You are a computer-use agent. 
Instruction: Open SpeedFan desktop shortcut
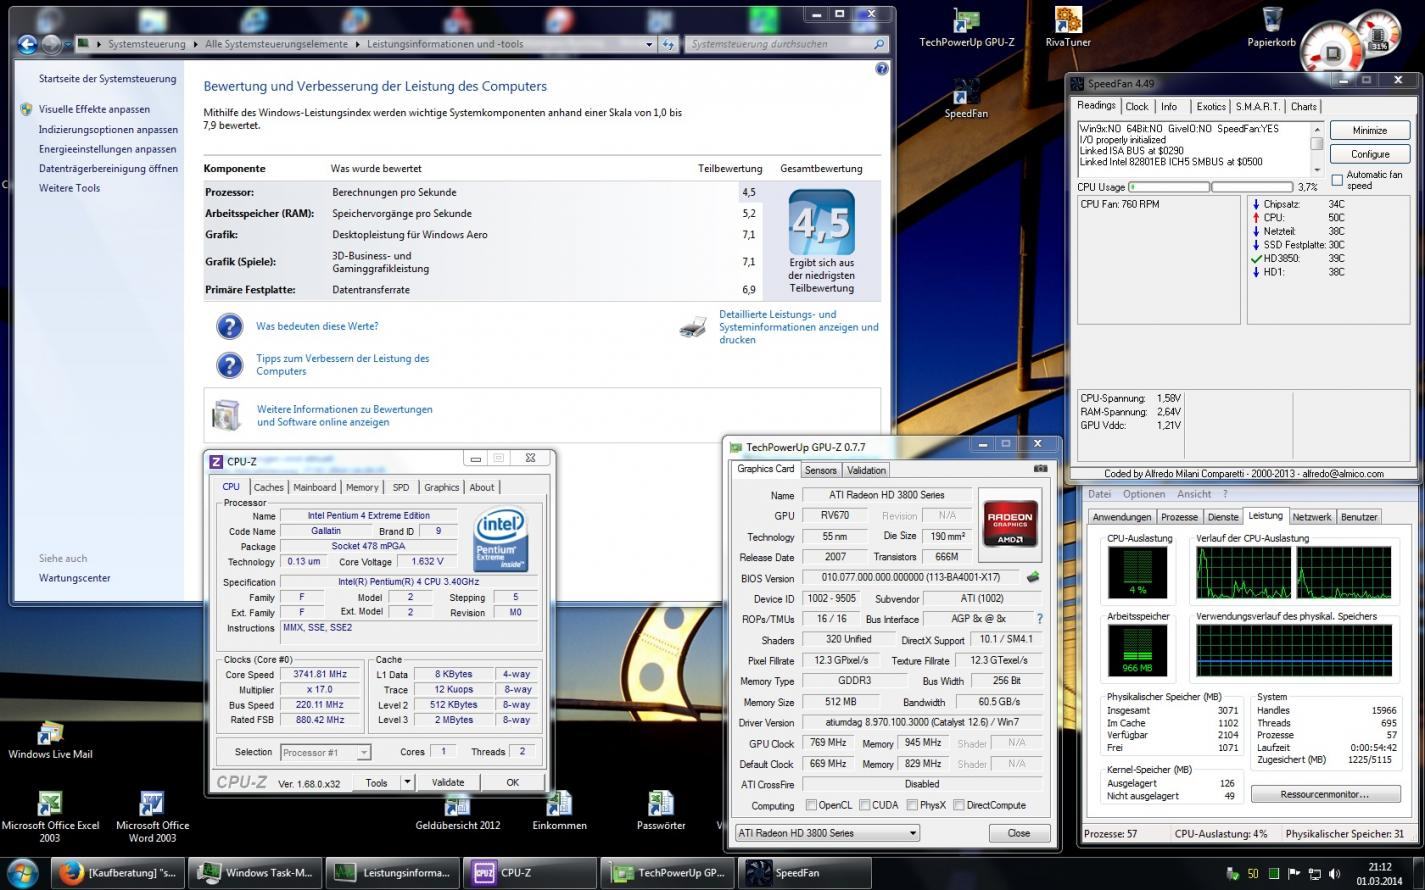tap(966, 99)
